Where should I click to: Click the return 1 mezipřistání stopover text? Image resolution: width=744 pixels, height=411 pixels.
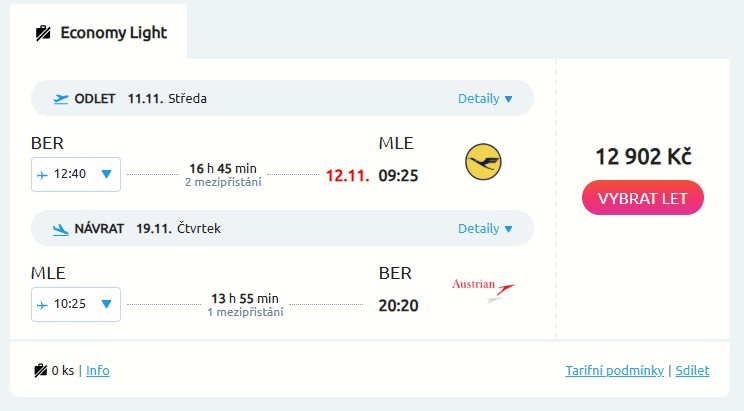pyautogui.click(x=245, y=312)
